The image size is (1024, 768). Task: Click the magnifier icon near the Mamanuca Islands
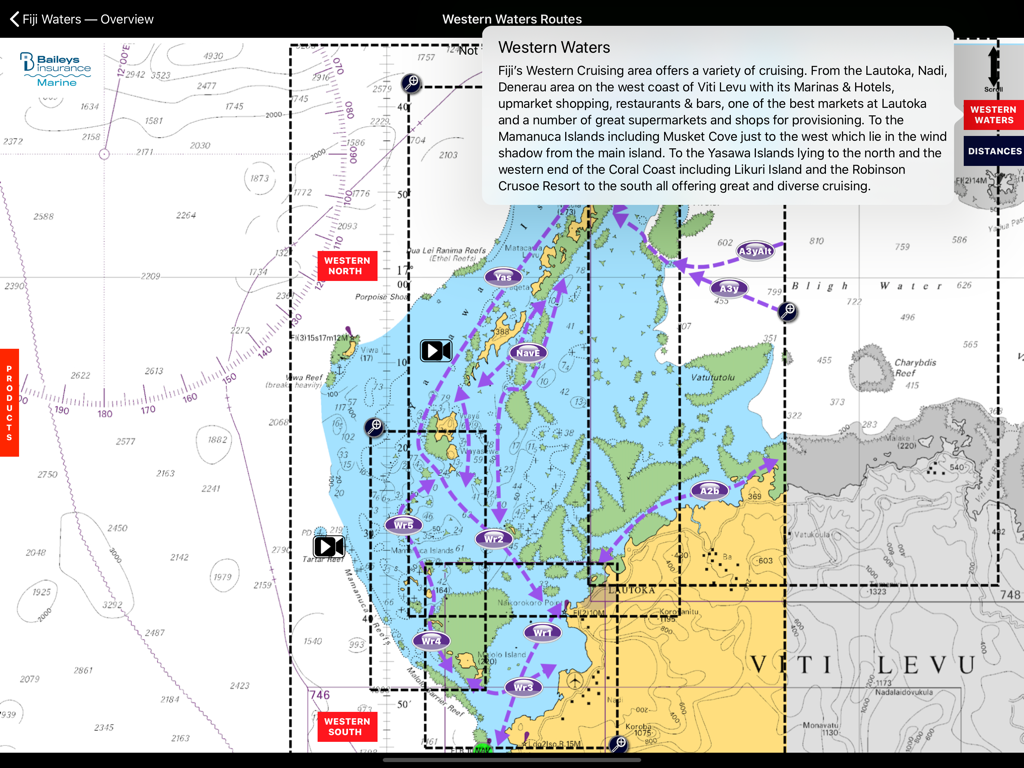point(375,426)
